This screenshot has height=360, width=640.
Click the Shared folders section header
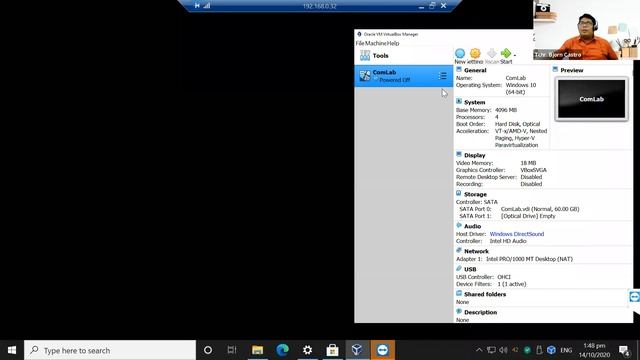click(x=485, y=294)
